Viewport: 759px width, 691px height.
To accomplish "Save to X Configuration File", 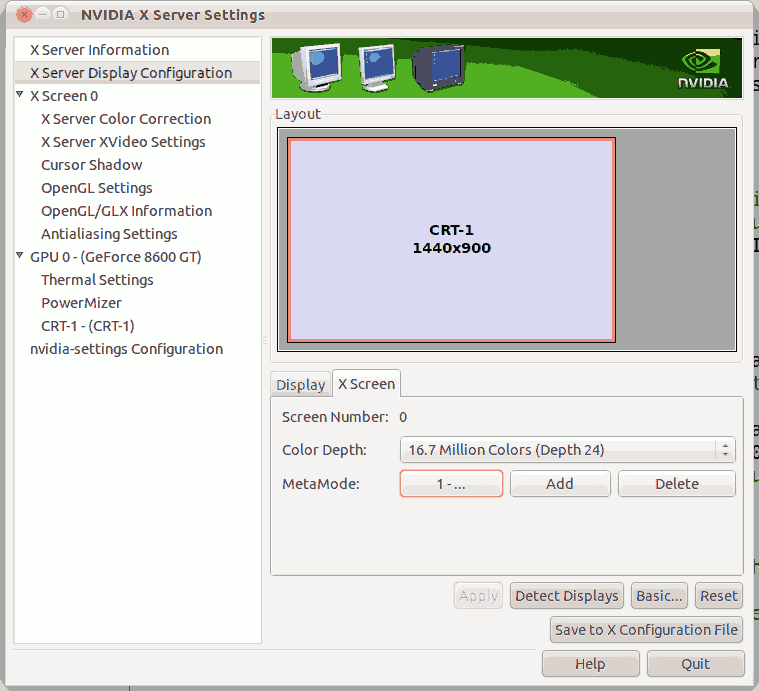I will [x=646, y=630].
